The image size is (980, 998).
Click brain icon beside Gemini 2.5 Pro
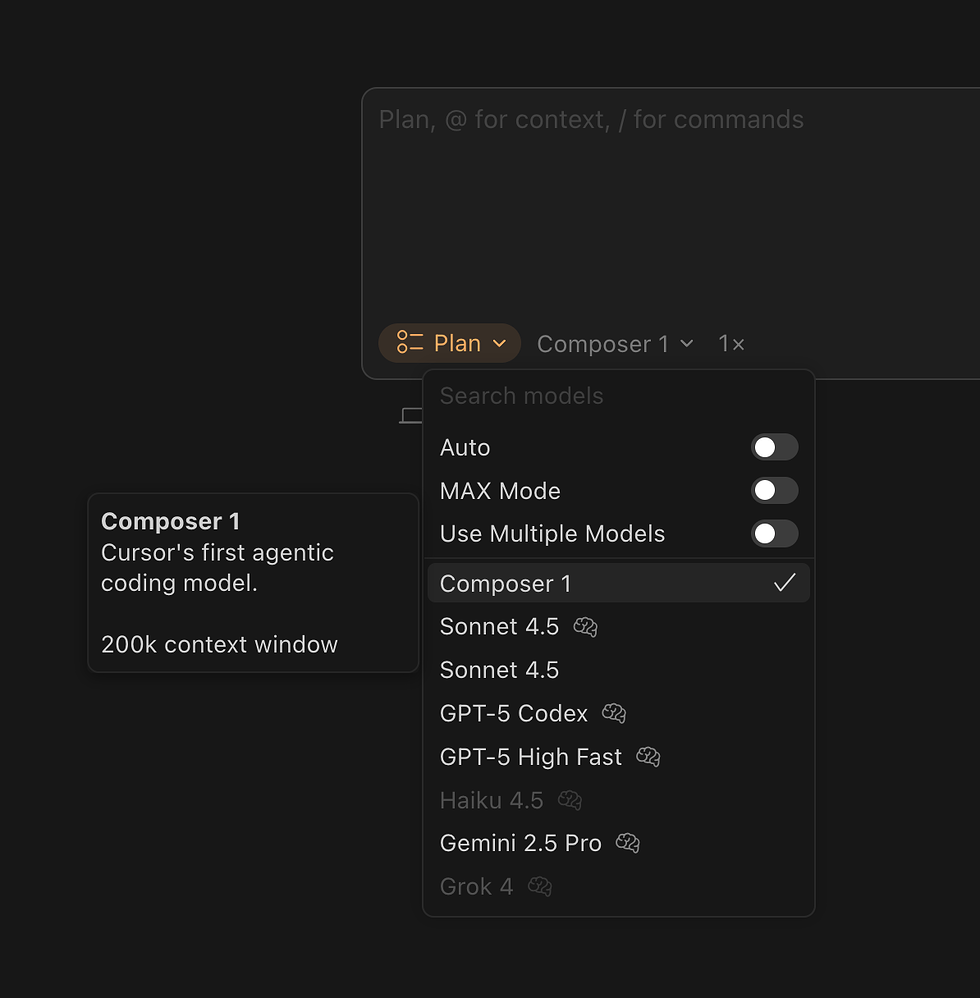(x=628, y=843)
